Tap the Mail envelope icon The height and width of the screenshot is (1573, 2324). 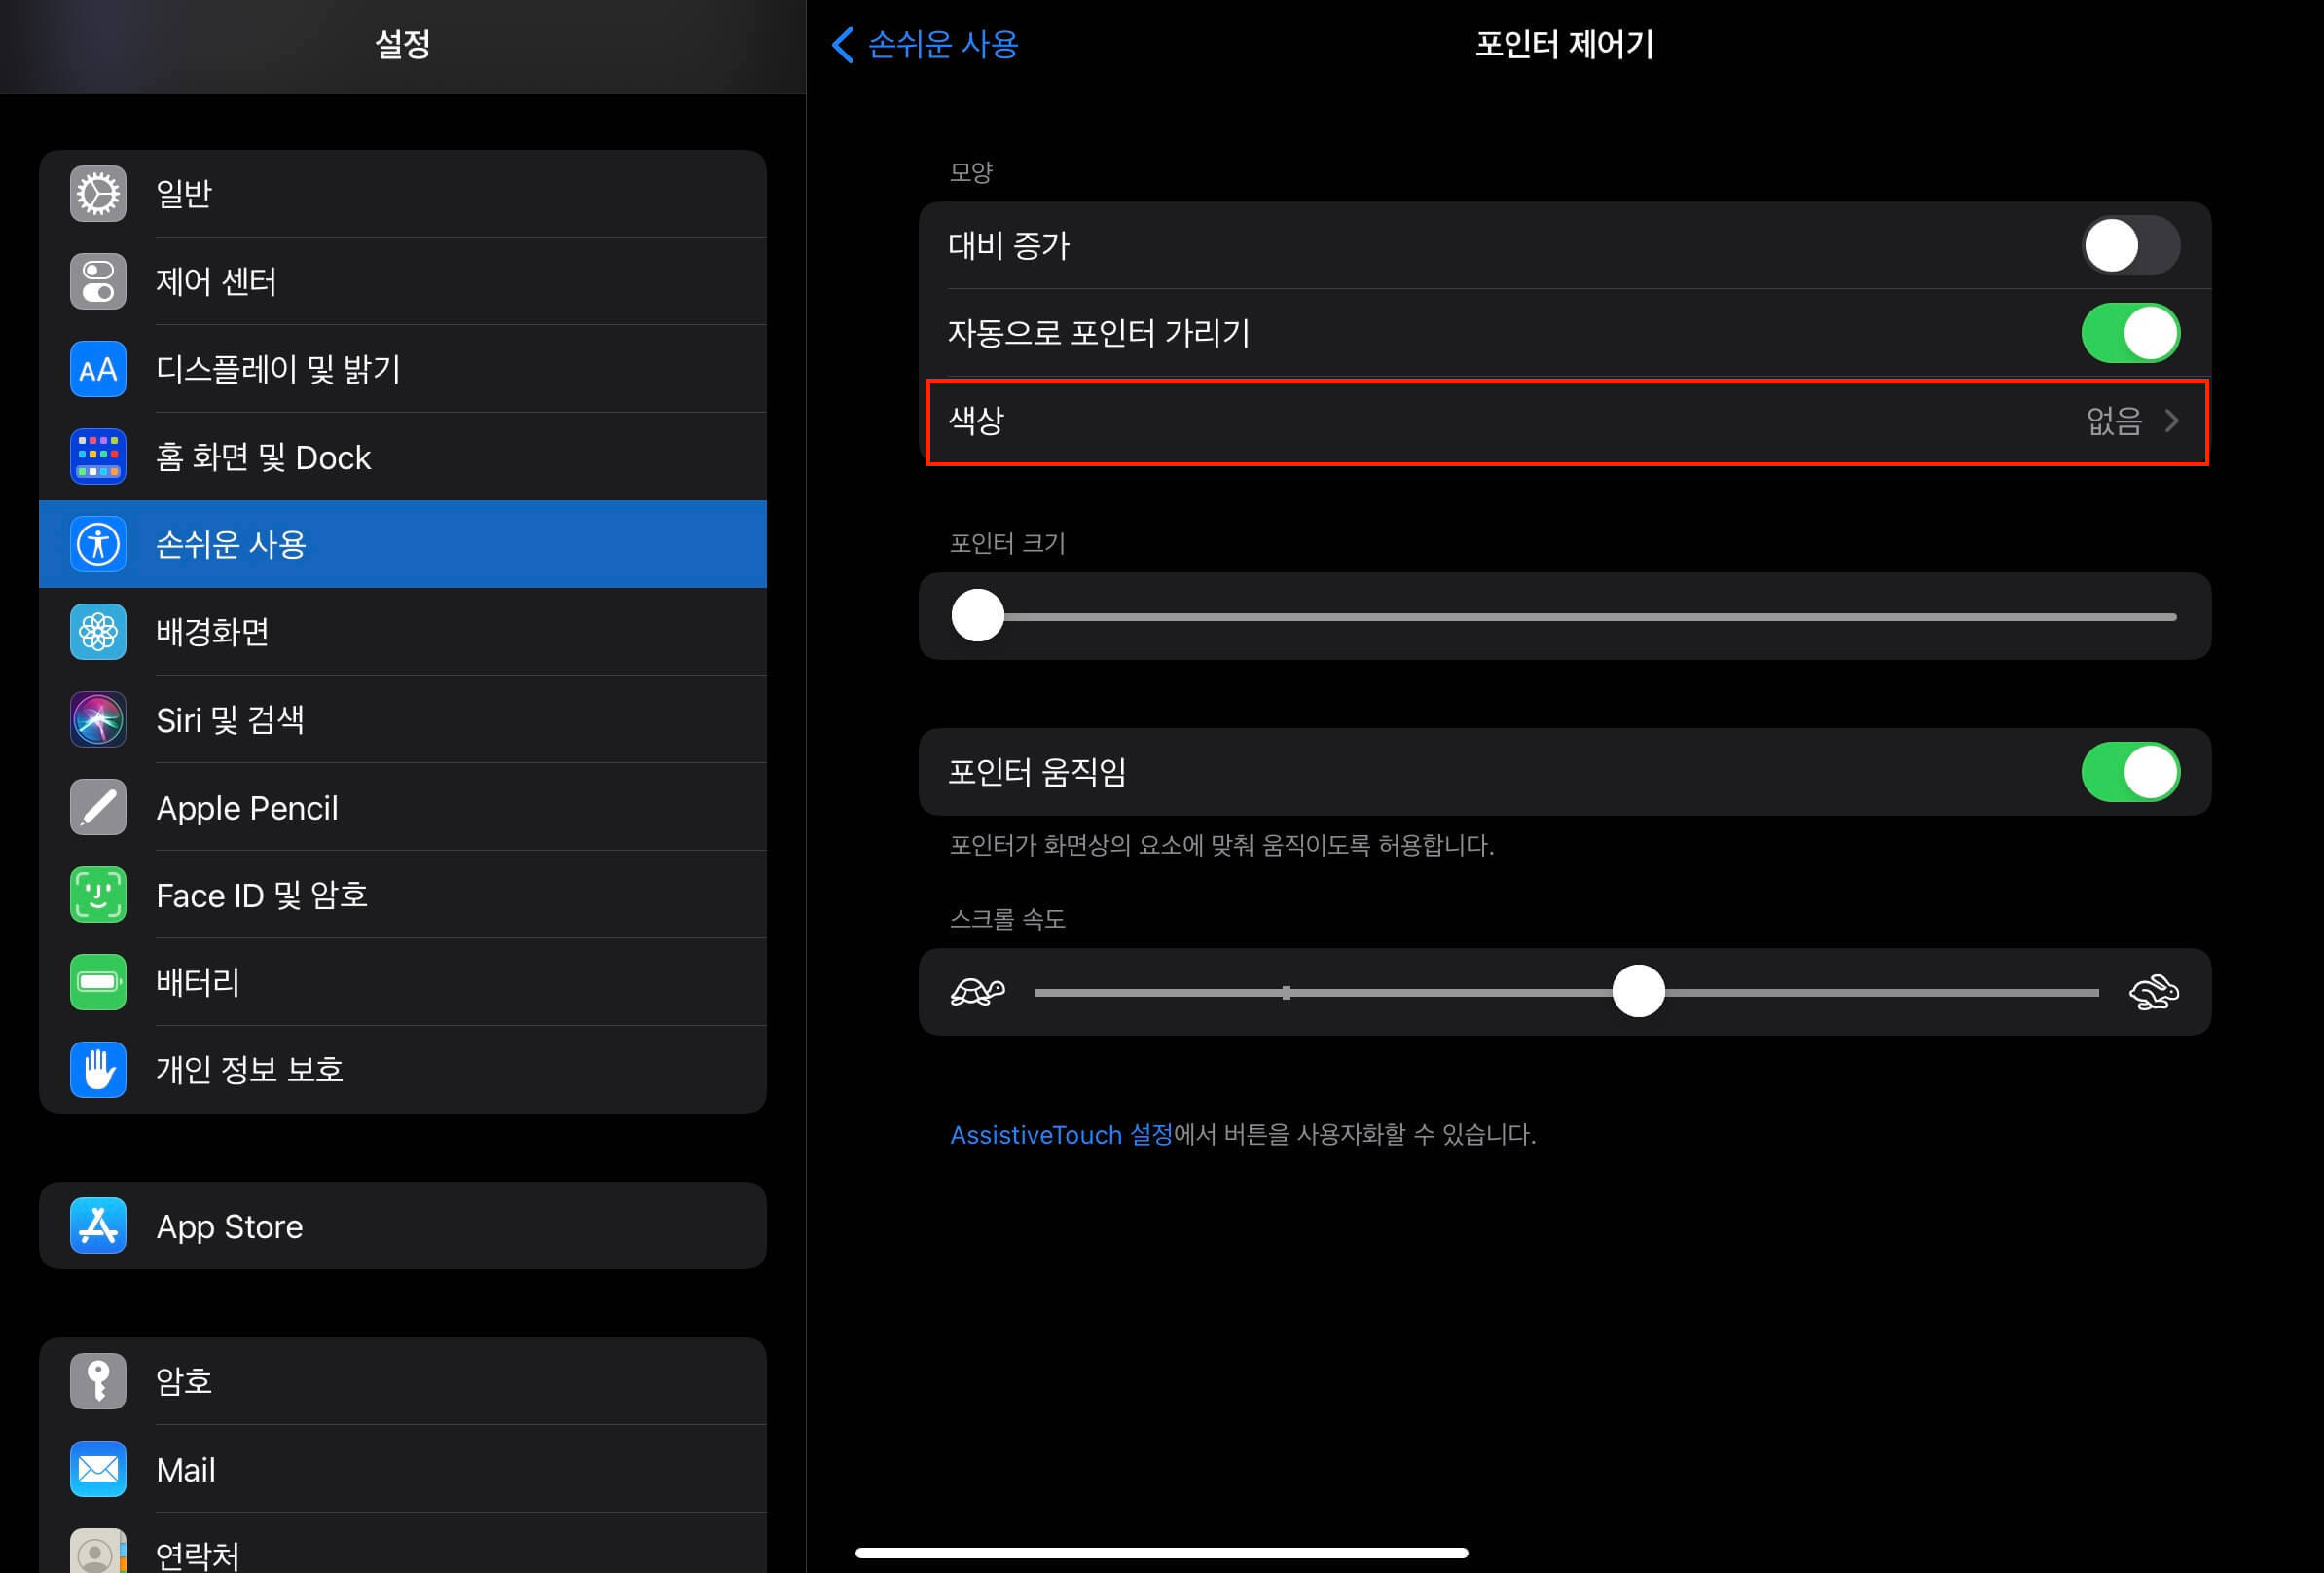pos(98,1469)
